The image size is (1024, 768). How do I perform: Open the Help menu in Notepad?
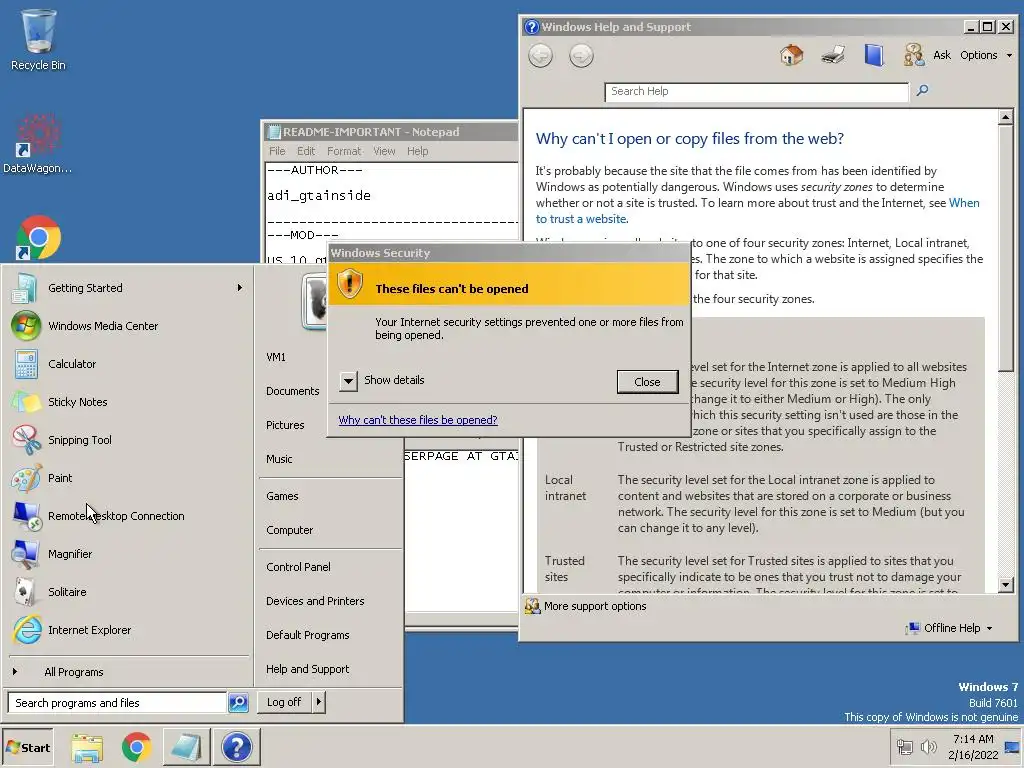tap(417, 151)
